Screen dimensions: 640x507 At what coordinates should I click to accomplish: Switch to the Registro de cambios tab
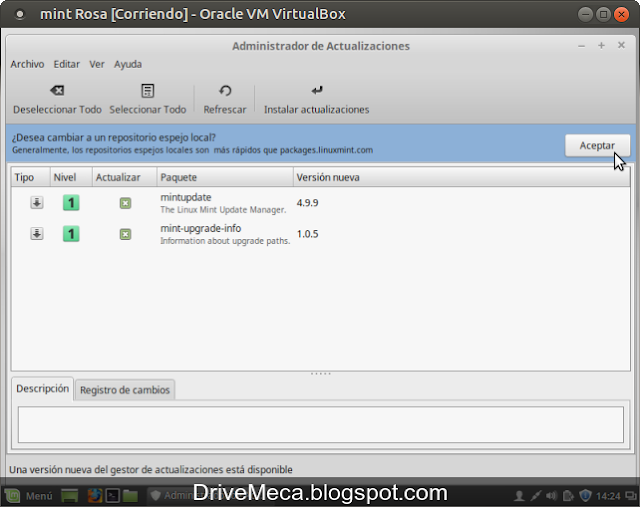pos(125,390)
